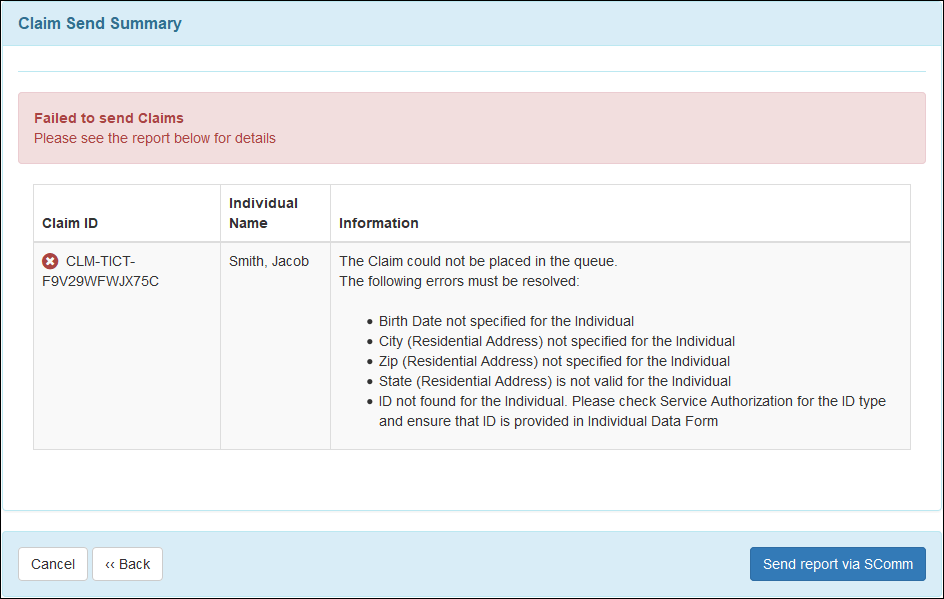Click 'The Claim could not be placed' message
This screenshot has width=944, height=599.
coord(478,261)
